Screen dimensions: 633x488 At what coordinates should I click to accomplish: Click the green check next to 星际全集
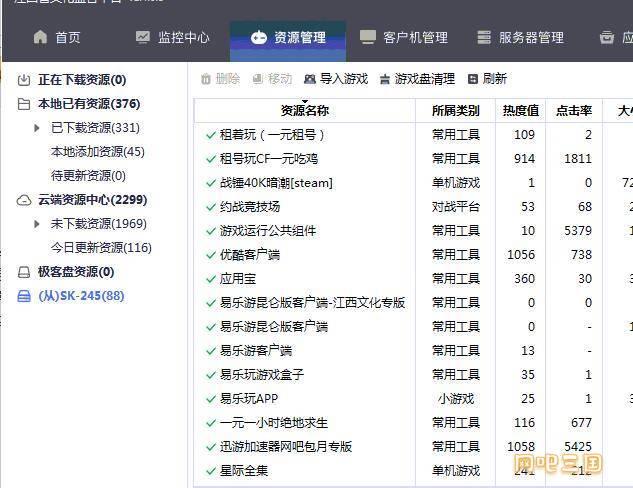coord(211,471)
